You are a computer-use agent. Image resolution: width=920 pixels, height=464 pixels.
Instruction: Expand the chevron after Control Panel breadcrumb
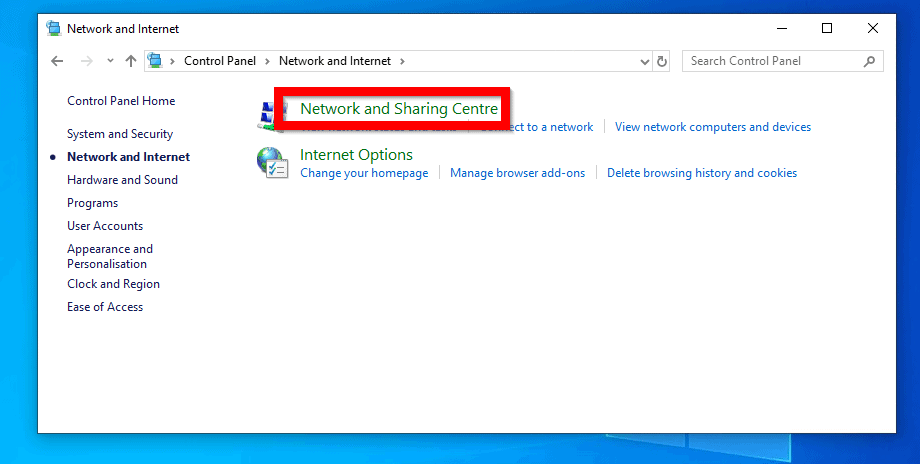coord(267,61)
